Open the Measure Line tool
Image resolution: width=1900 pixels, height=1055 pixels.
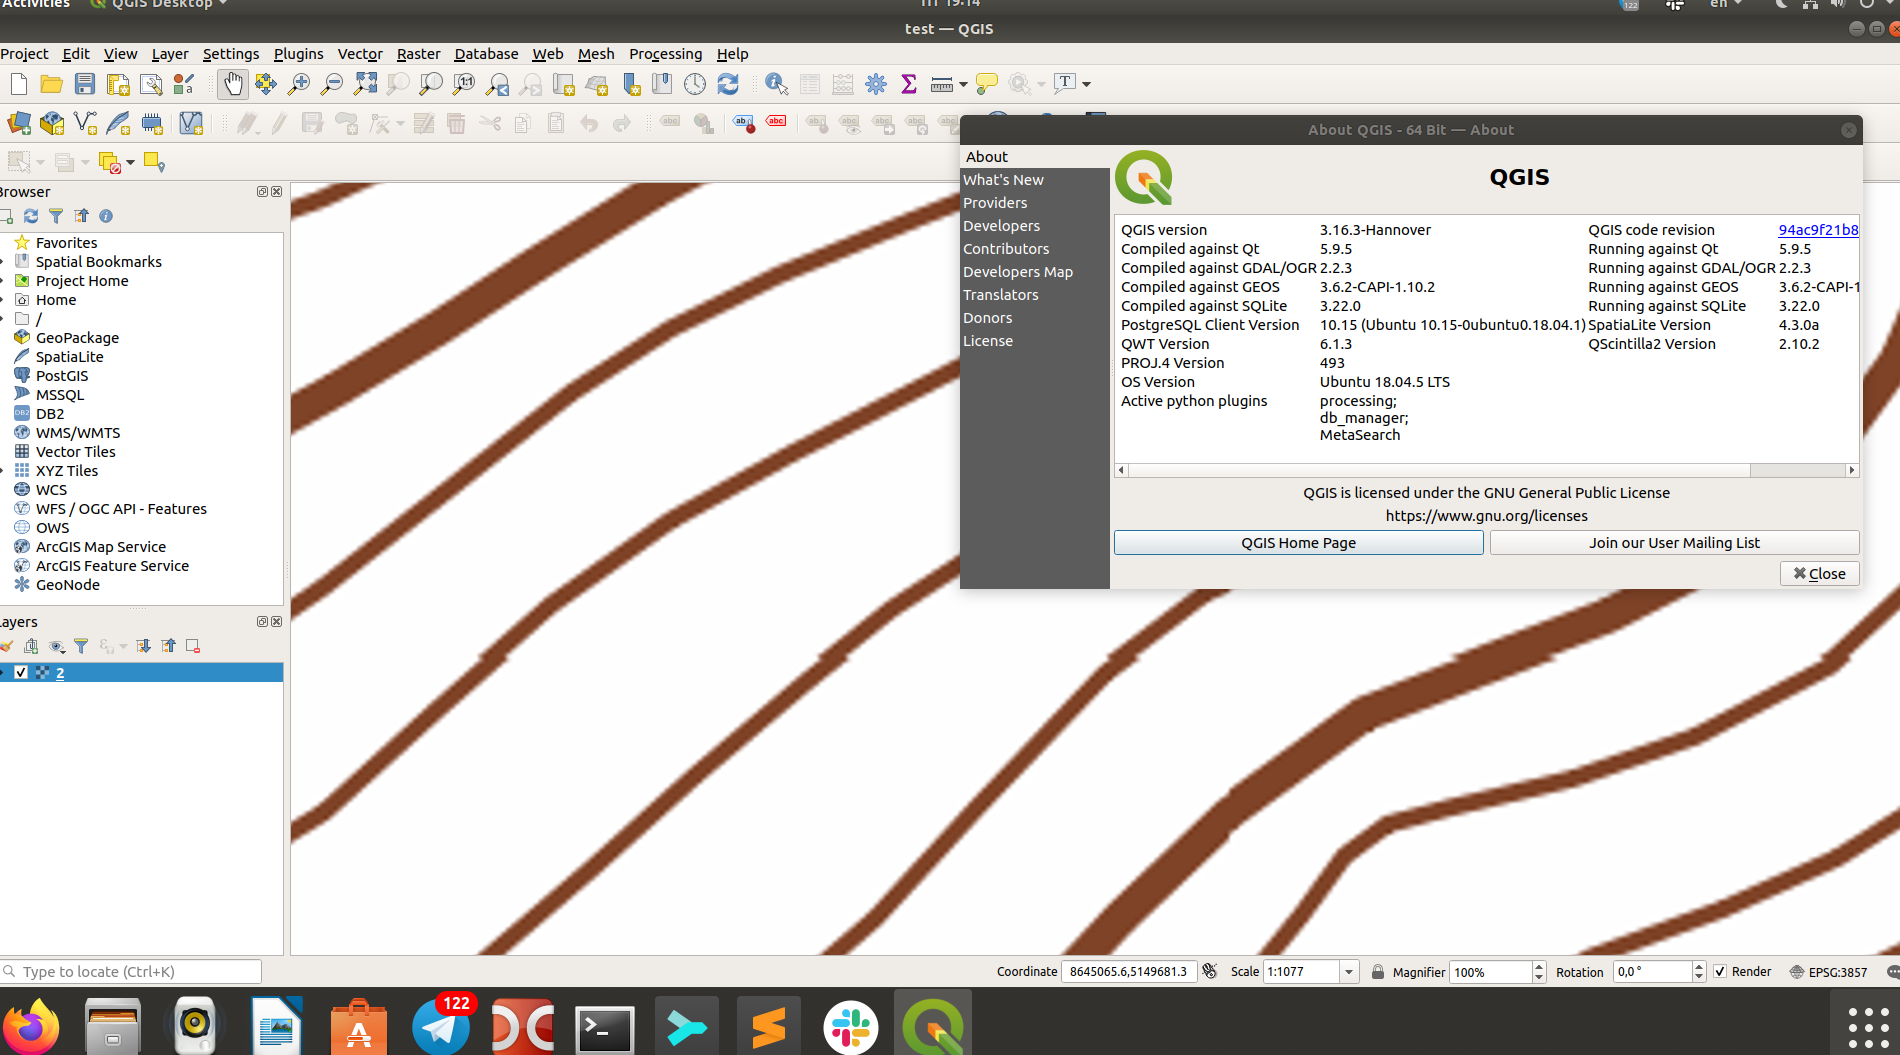pyautogui.click(x=941, y=84)
